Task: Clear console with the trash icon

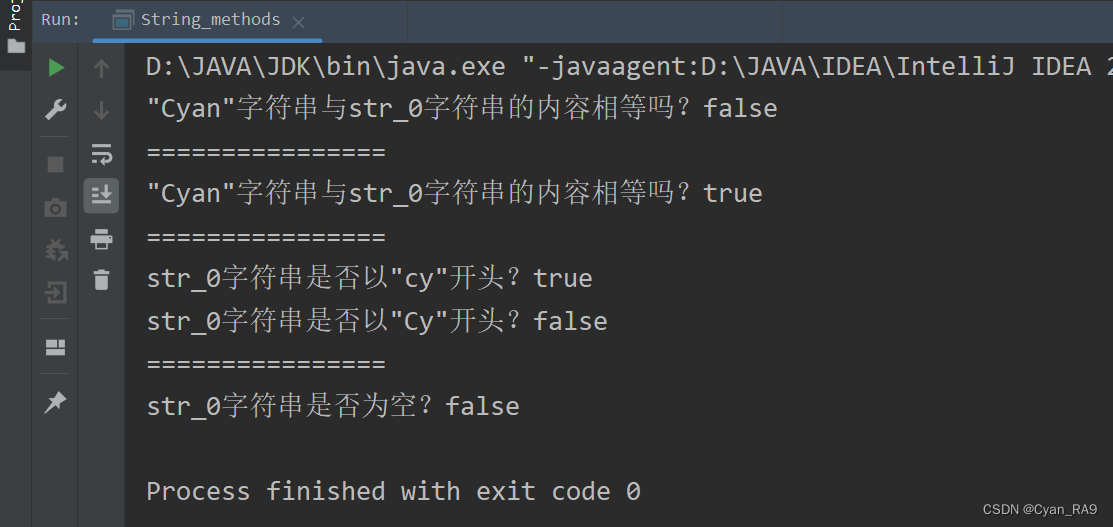Action: [x=102, y=279]
